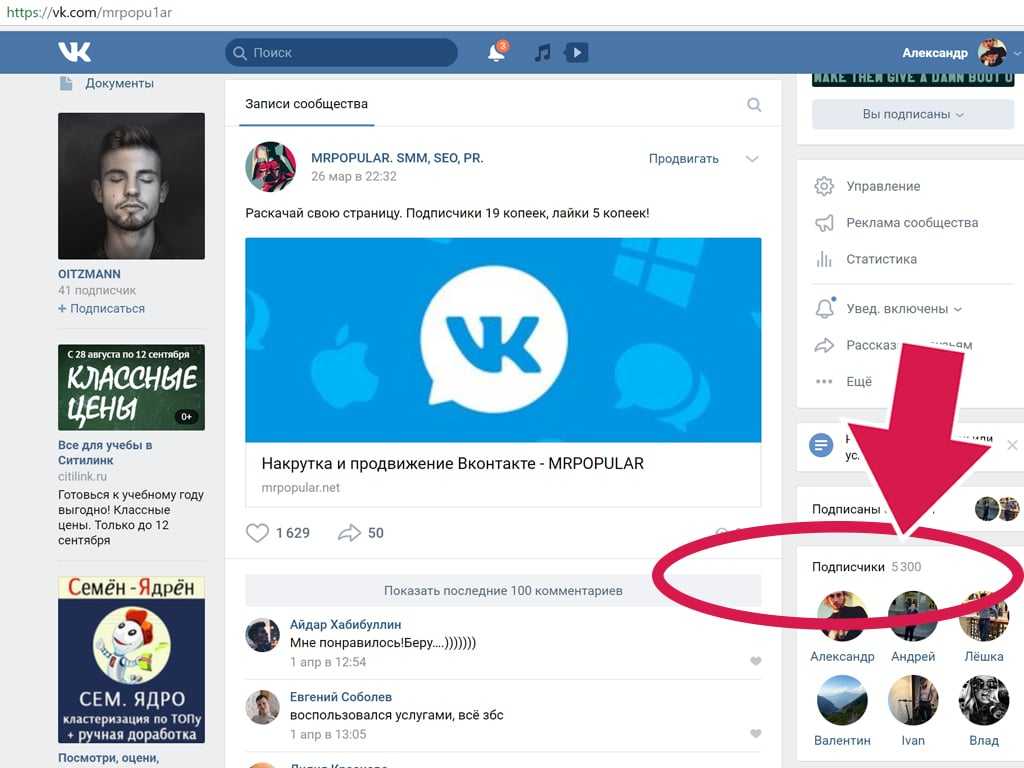The image size is (1024, 768).
Task: Click the three dots icon near Ещё
Action: 824,381
